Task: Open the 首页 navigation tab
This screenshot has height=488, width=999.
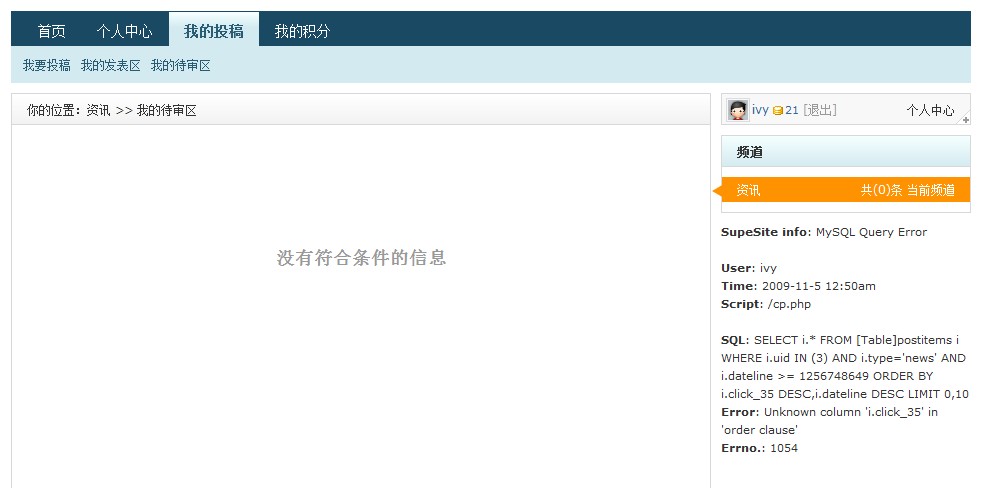Action: (x=52, y=31)
